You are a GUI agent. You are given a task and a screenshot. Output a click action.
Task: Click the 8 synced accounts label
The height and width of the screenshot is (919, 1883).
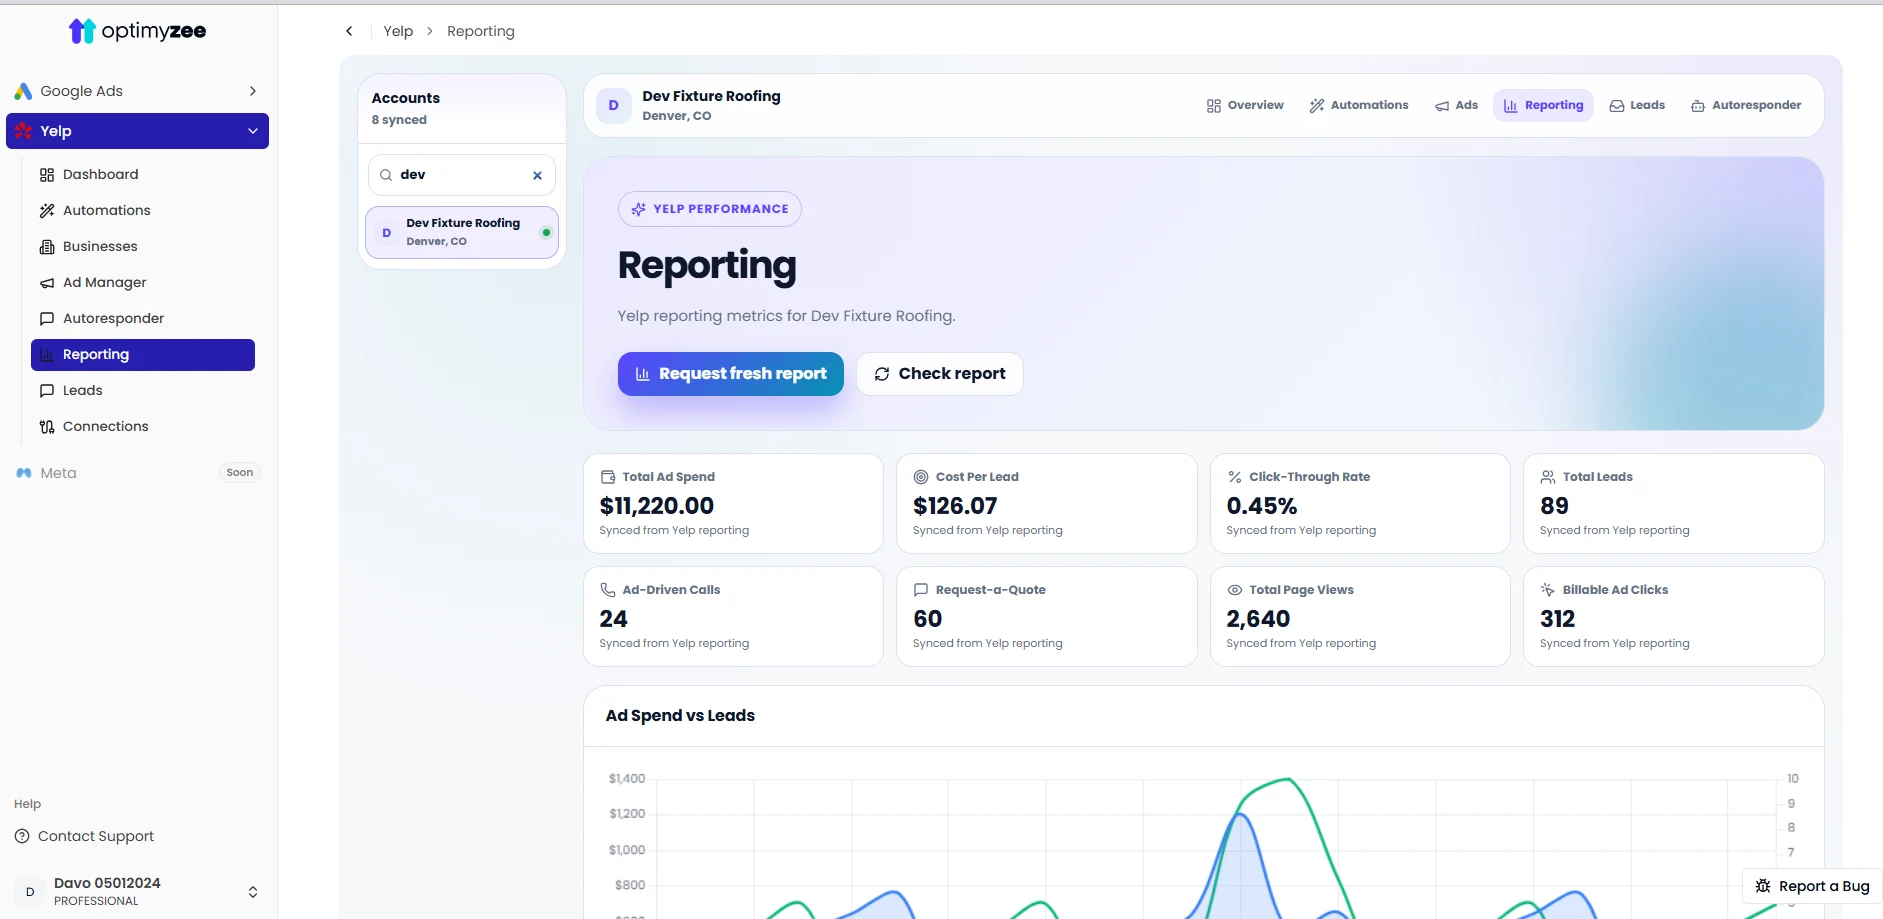(399, 120)
